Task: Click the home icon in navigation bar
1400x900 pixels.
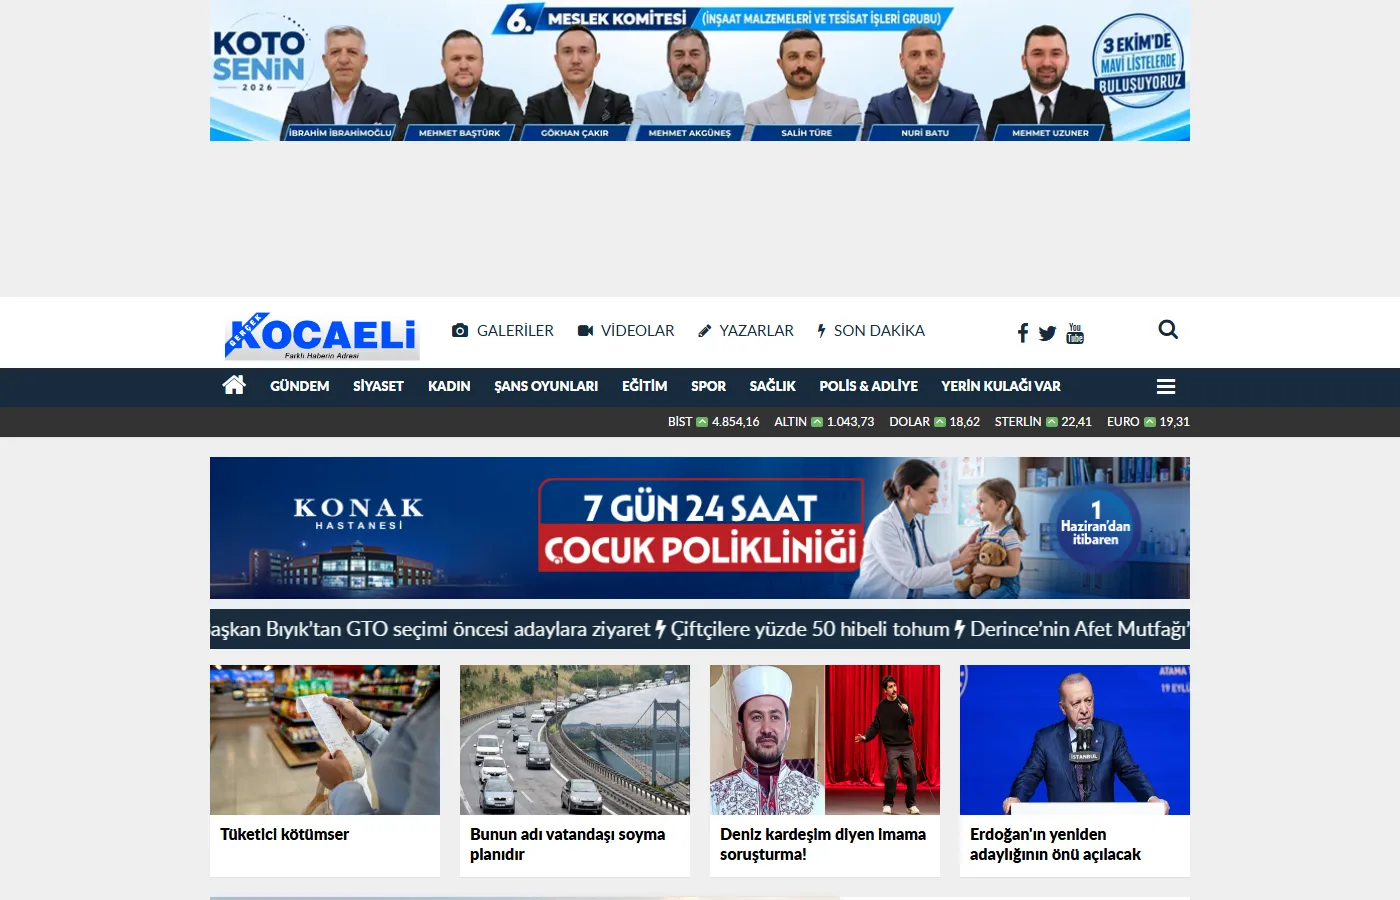Action: click(x=234, y=385)
